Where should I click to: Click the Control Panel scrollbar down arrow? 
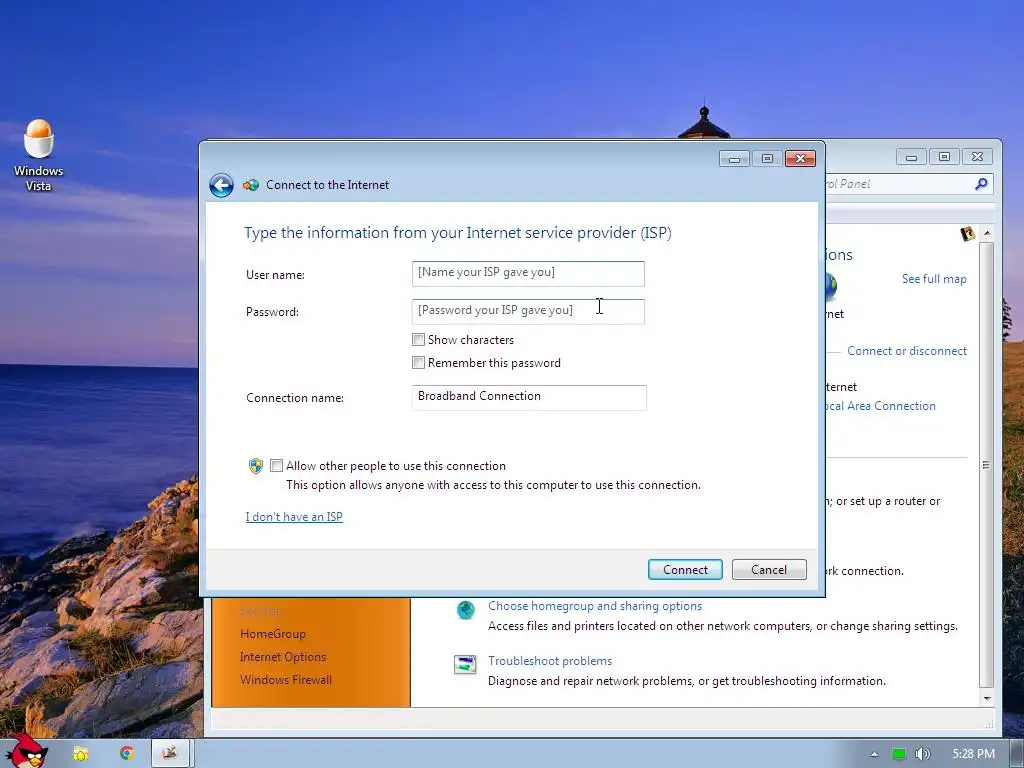(x=987, y=698)
